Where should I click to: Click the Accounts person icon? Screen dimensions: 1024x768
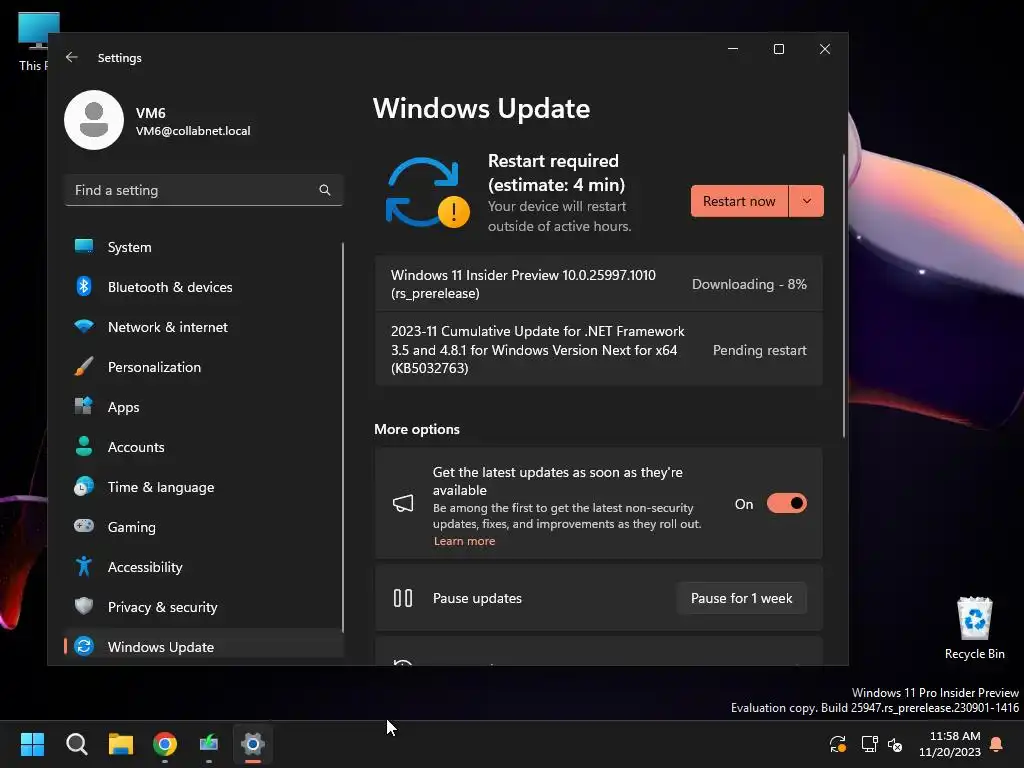(84, 447)
